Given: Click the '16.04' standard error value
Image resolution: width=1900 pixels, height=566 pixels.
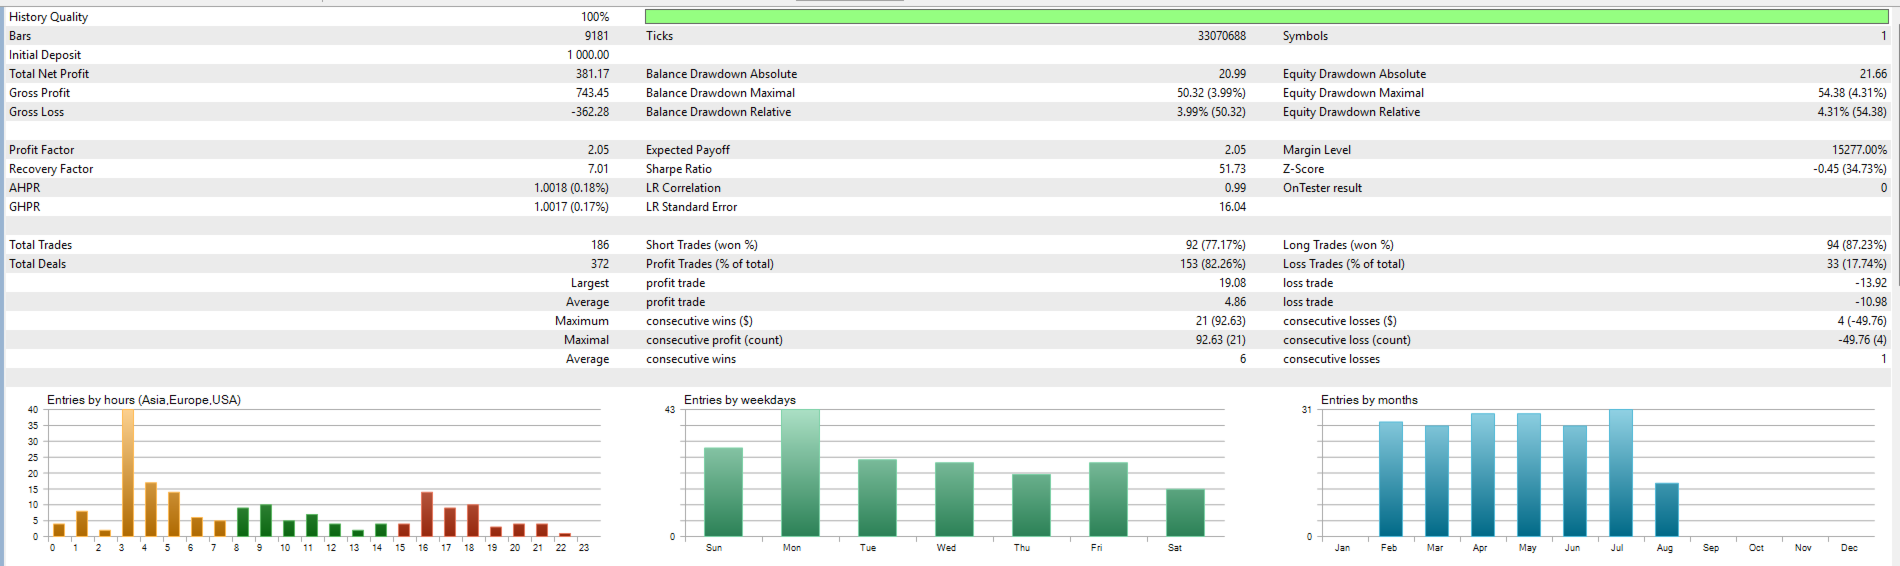Looking at the screenshot, I should pos(1232,207).
